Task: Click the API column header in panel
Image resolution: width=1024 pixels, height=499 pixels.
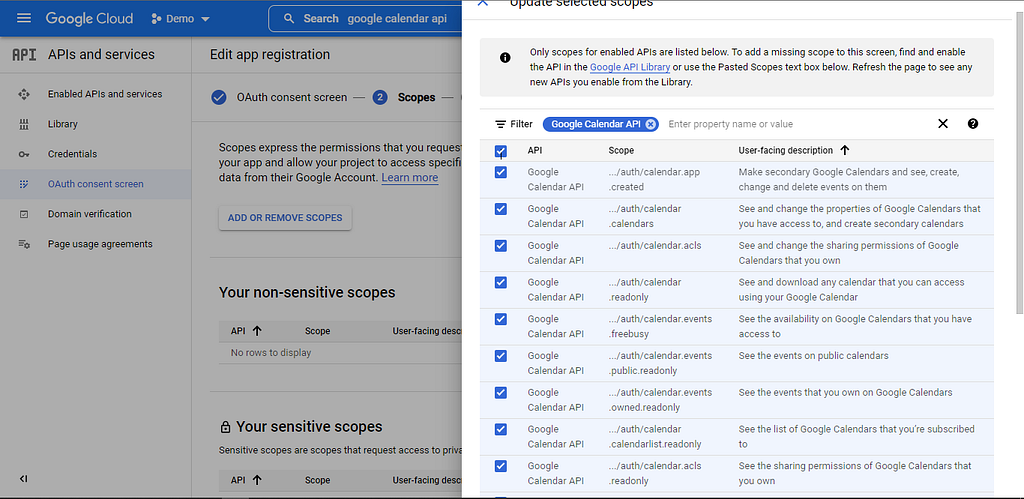Action: point(535,150)
